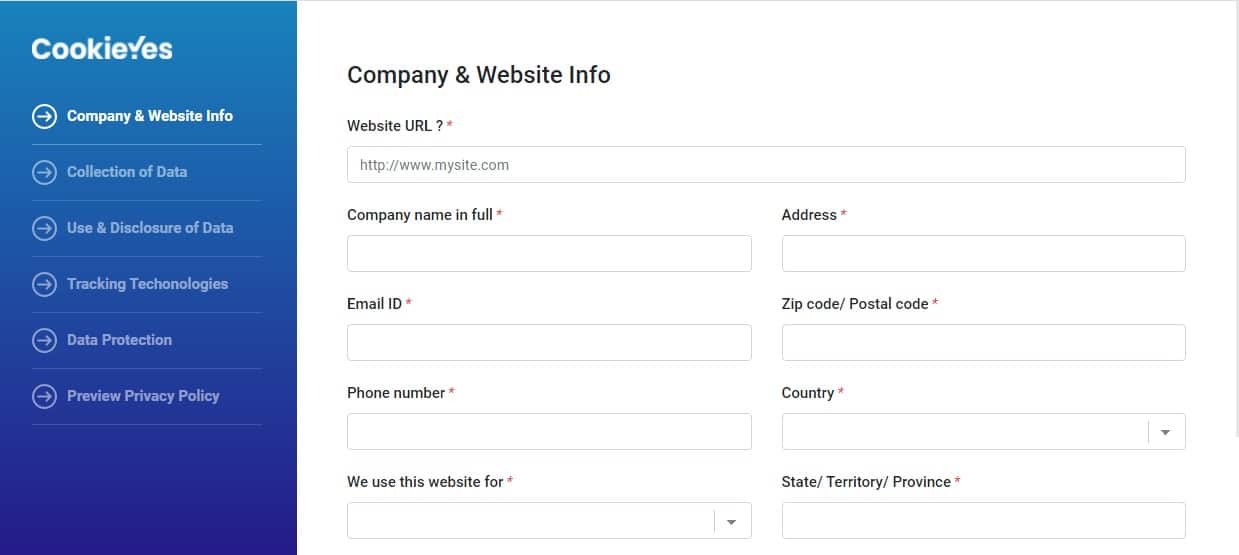Click arrow icon next to Use & Disclosure of Data
Screen dimensions: 1239x555
click(x=44, y=228)
